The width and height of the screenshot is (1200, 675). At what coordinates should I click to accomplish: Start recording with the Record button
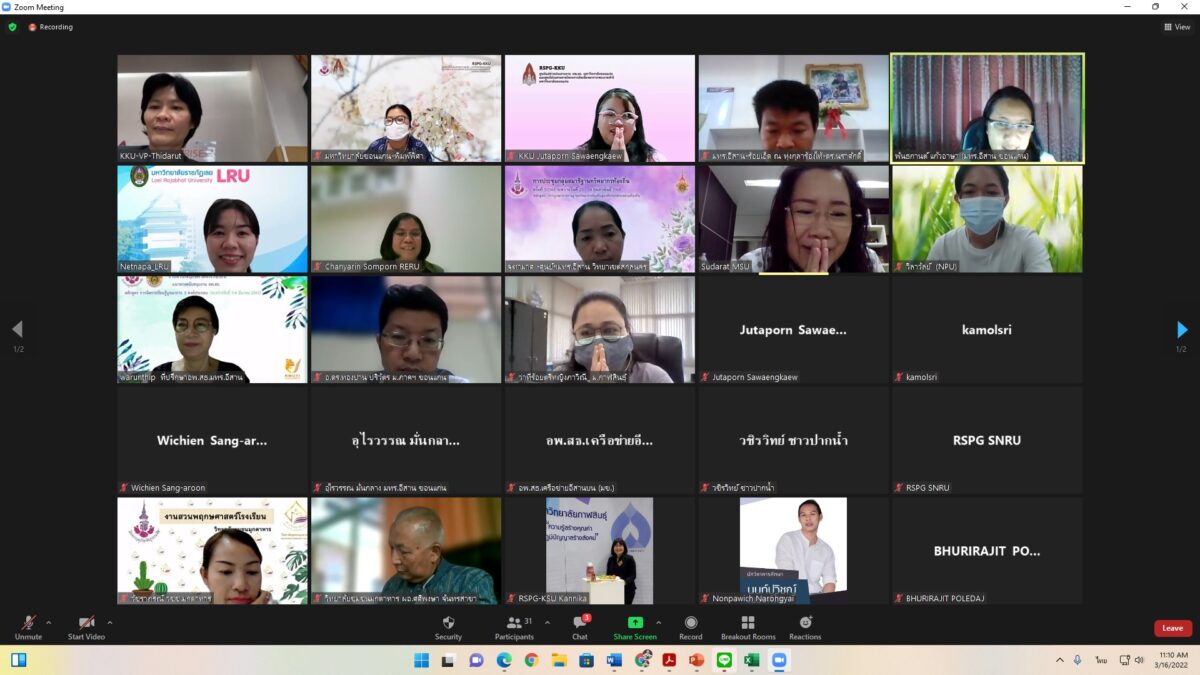tap(690, 627)
